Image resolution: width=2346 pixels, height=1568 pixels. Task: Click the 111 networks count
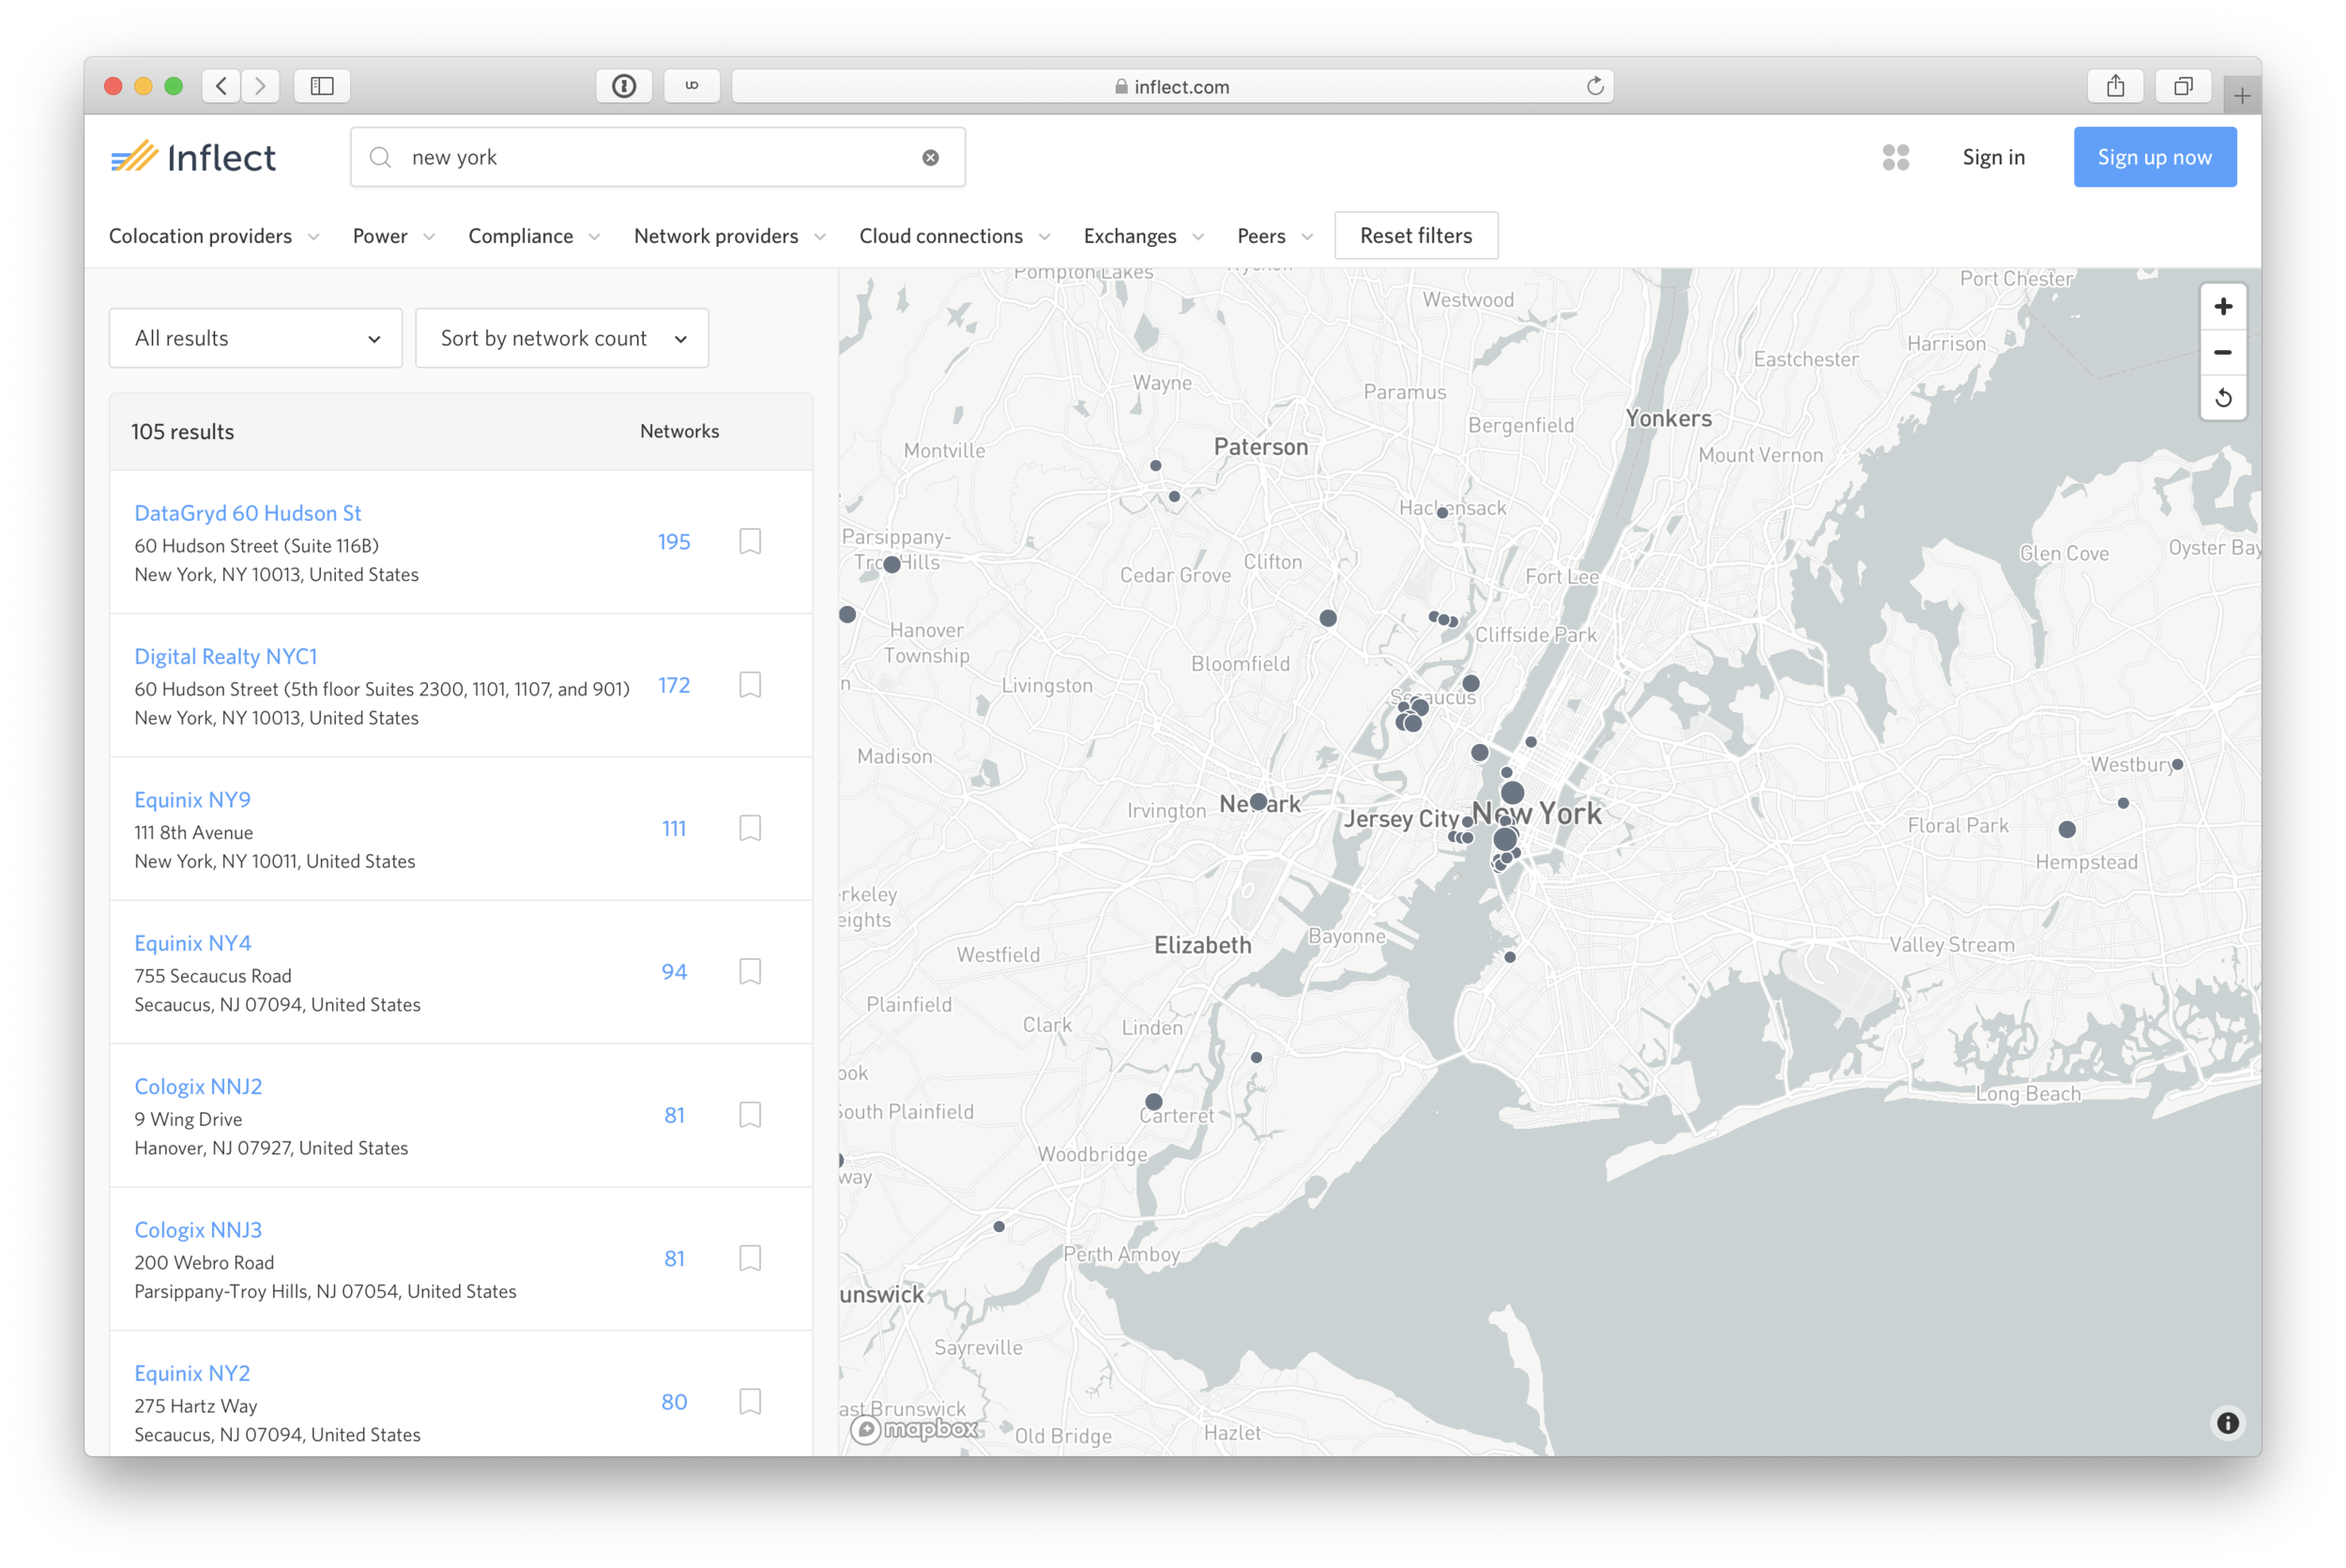tap(674, 828)
